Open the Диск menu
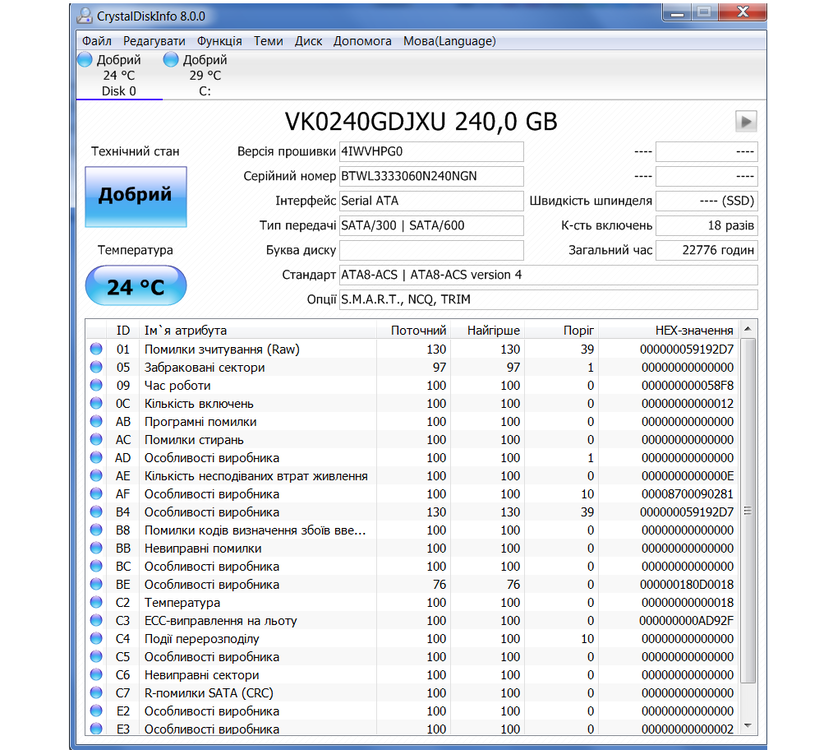The image size is (833, 750). coord(308,41)
